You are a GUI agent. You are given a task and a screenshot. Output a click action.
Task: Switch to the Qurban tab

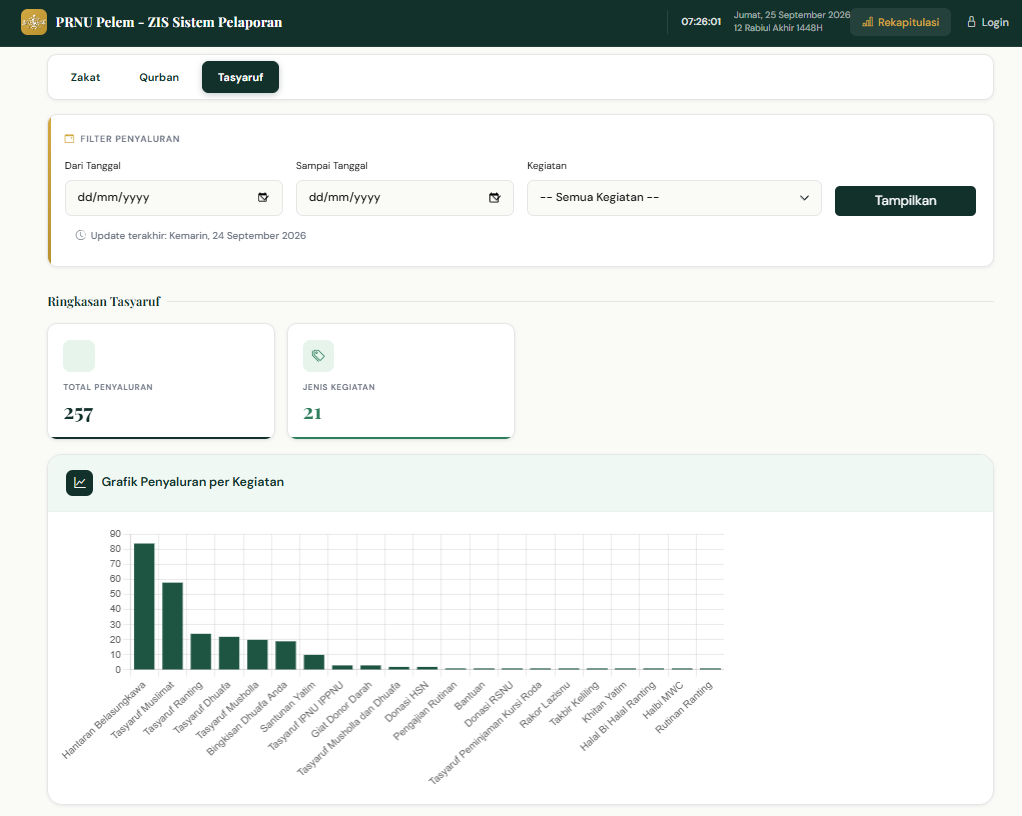[x=159, y=77]
